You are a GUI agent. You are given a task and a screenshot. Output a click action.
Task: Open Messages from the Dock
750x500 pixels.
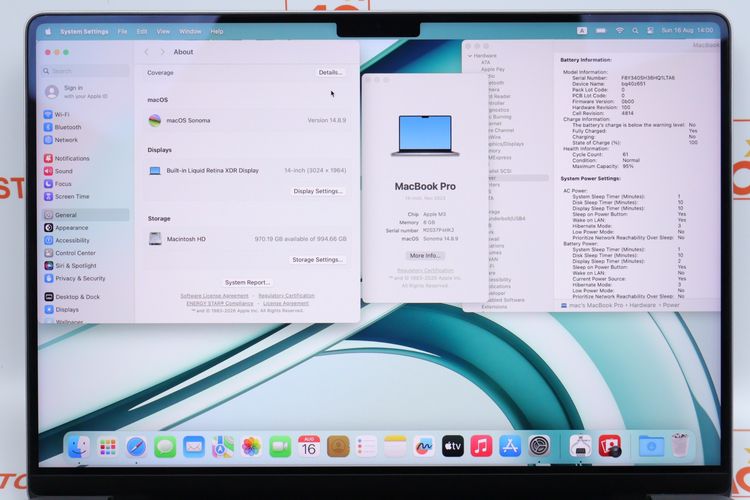[x=165, y=447]
